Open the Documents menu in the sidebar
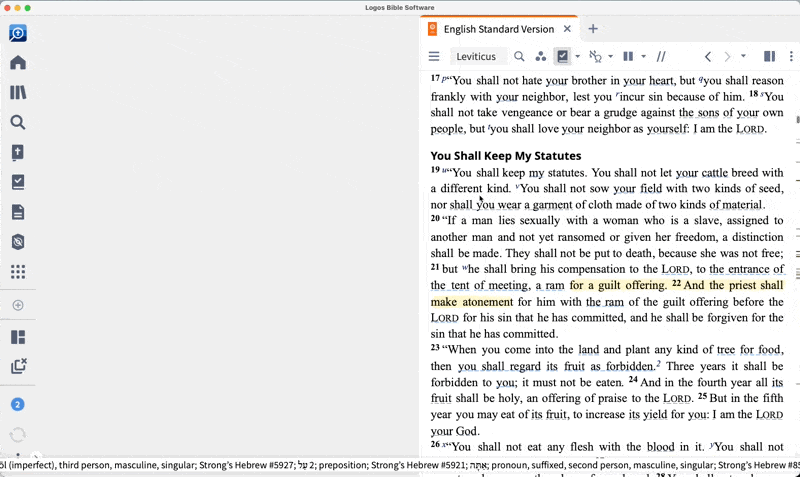Screen dimensions: 800x477 tap(18, 212)
